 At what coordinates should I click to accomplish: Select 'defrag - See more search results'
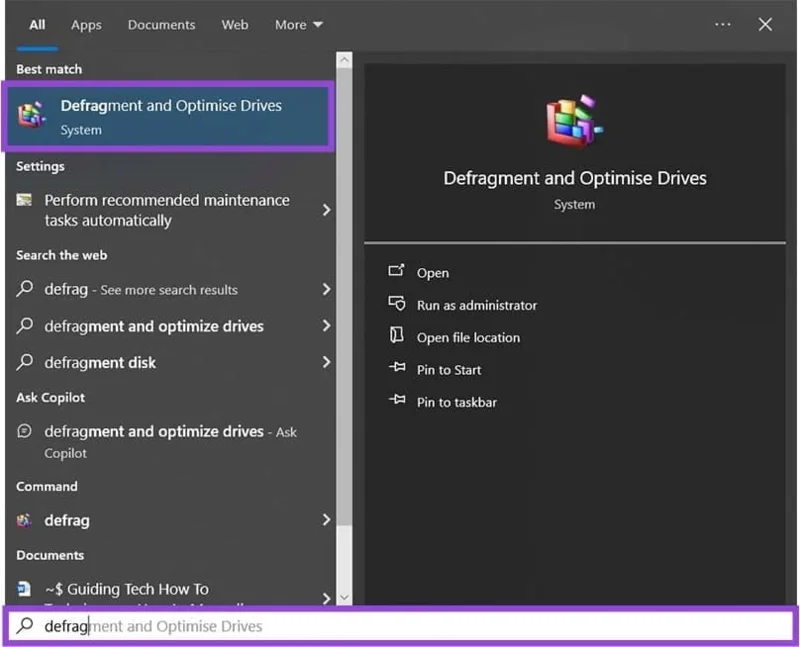coord(140,289)
